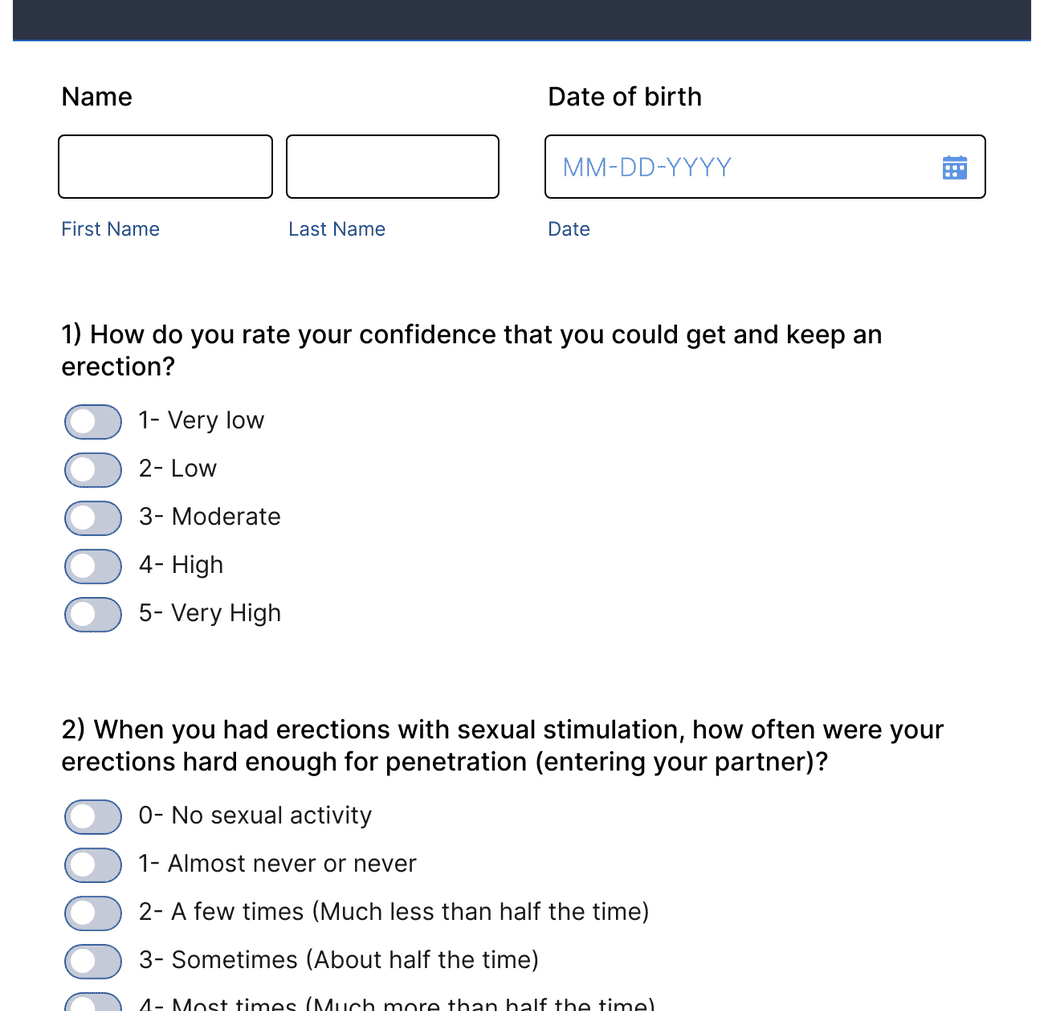Viewport: 1044px width, 1011px height.
Task: Click the "Date of birth" heading
Action: (624, 96)
